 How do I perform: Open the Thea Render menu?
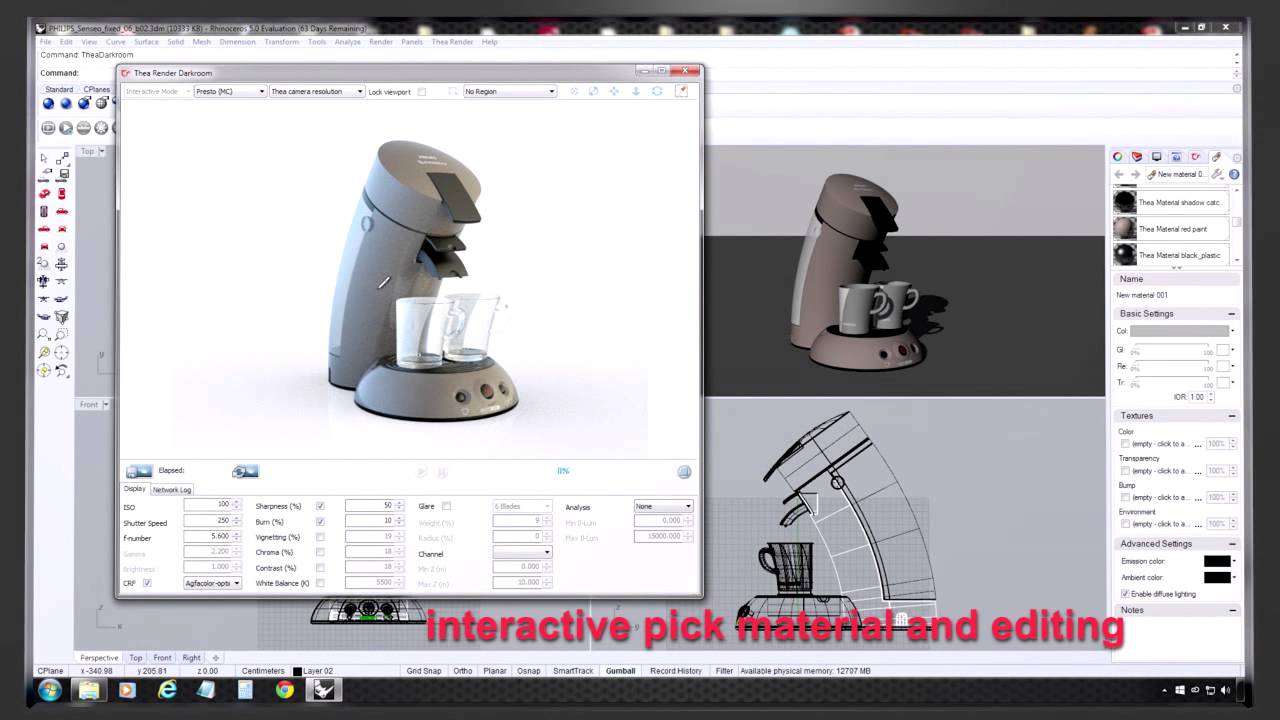452,42
